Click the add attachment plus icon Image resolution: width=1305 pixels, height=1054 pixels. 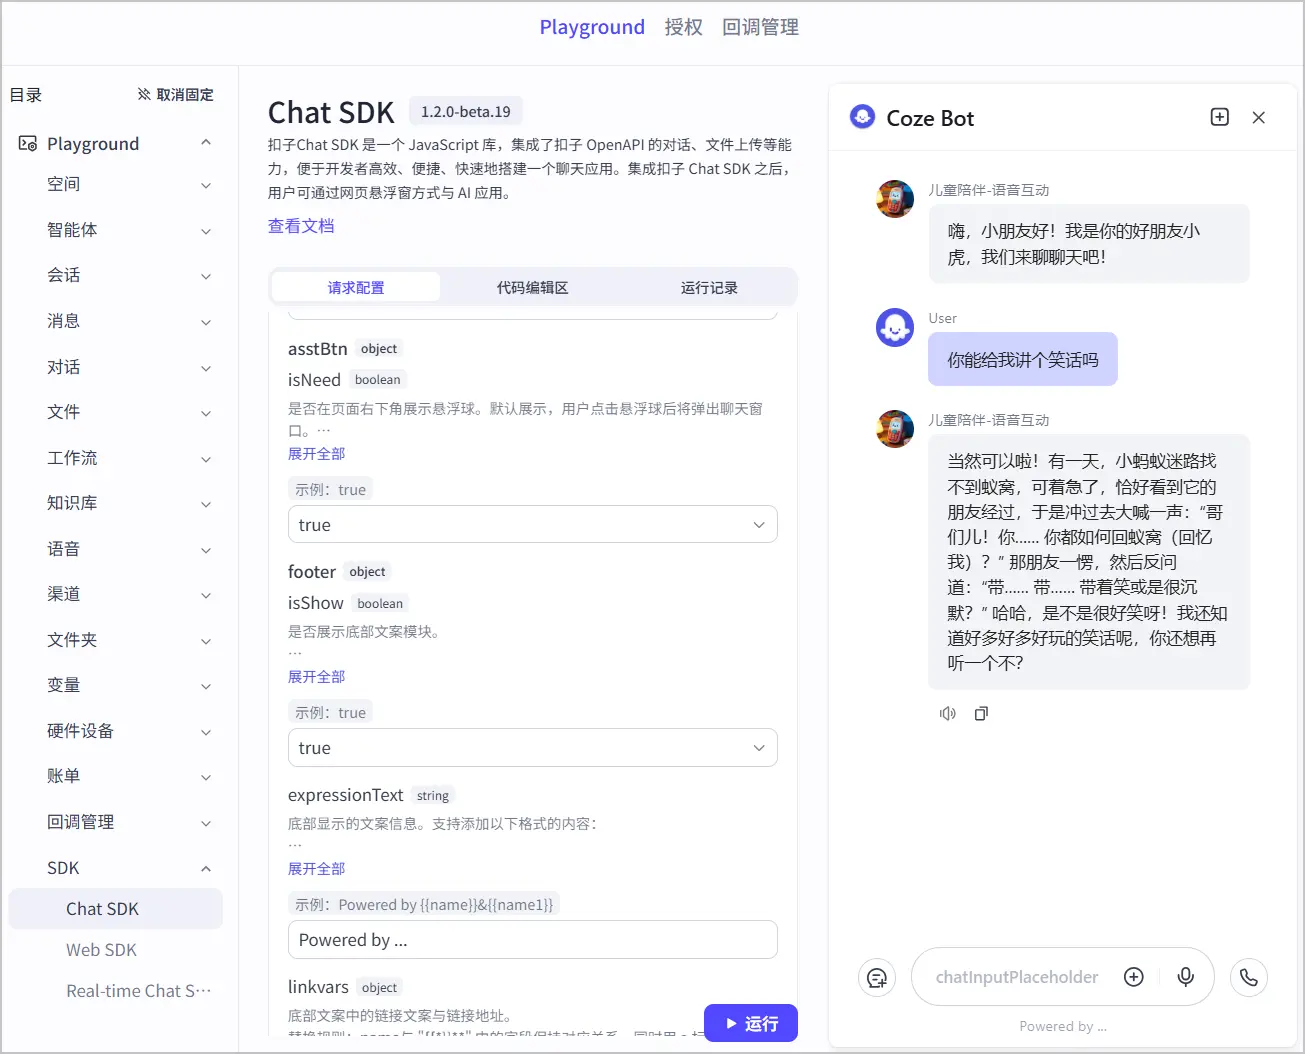1134,977
